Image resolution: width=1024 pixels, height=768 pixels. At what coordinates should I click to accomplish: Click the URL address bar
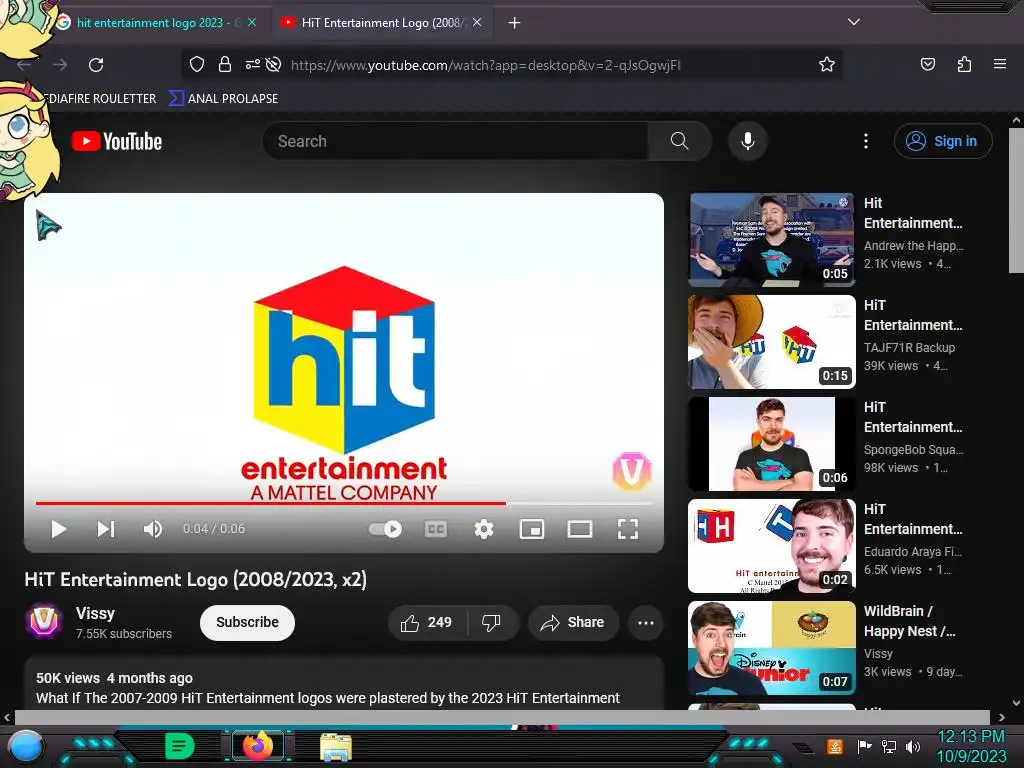pos(485,65)
